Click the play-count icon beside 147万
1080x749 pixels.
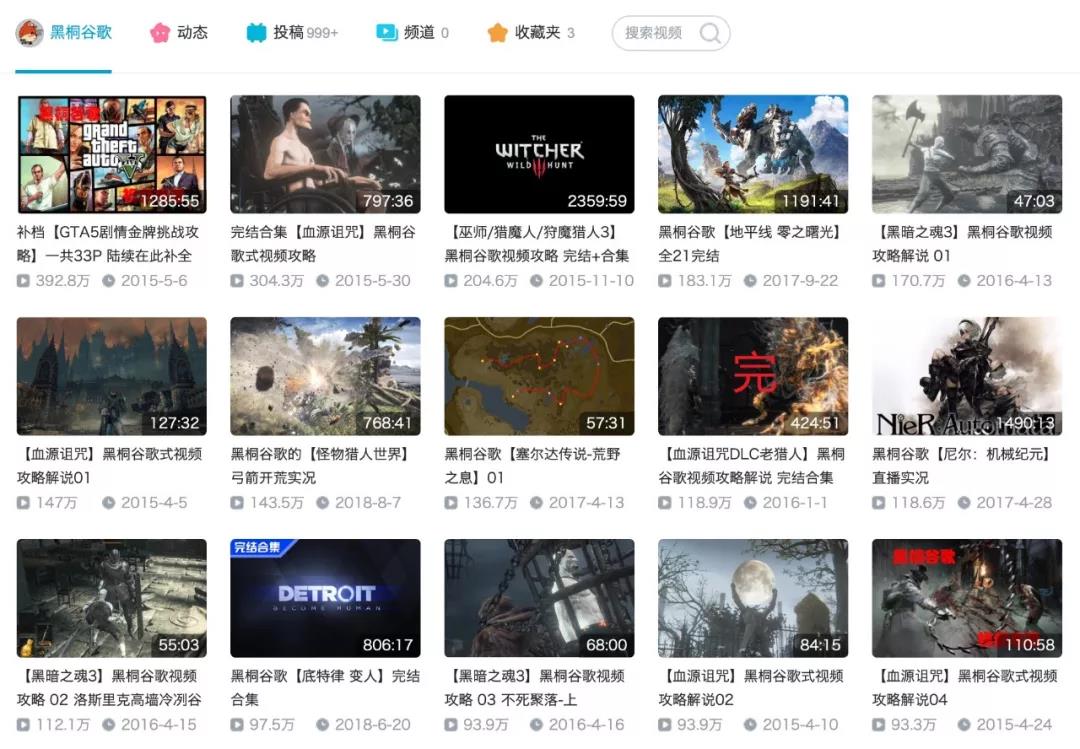[23, 502]
